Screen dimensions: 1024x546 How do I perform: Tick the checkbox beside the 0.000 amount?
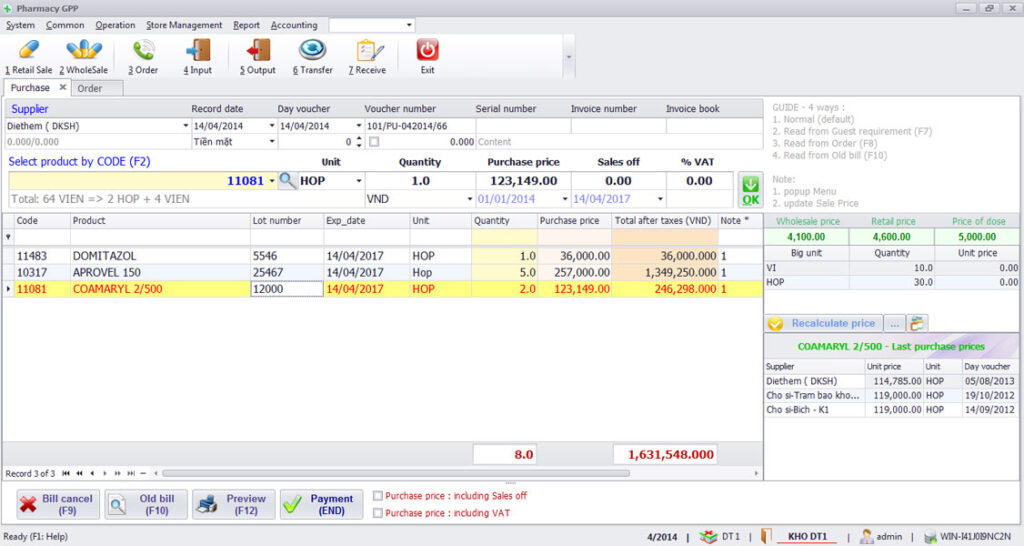374,142
